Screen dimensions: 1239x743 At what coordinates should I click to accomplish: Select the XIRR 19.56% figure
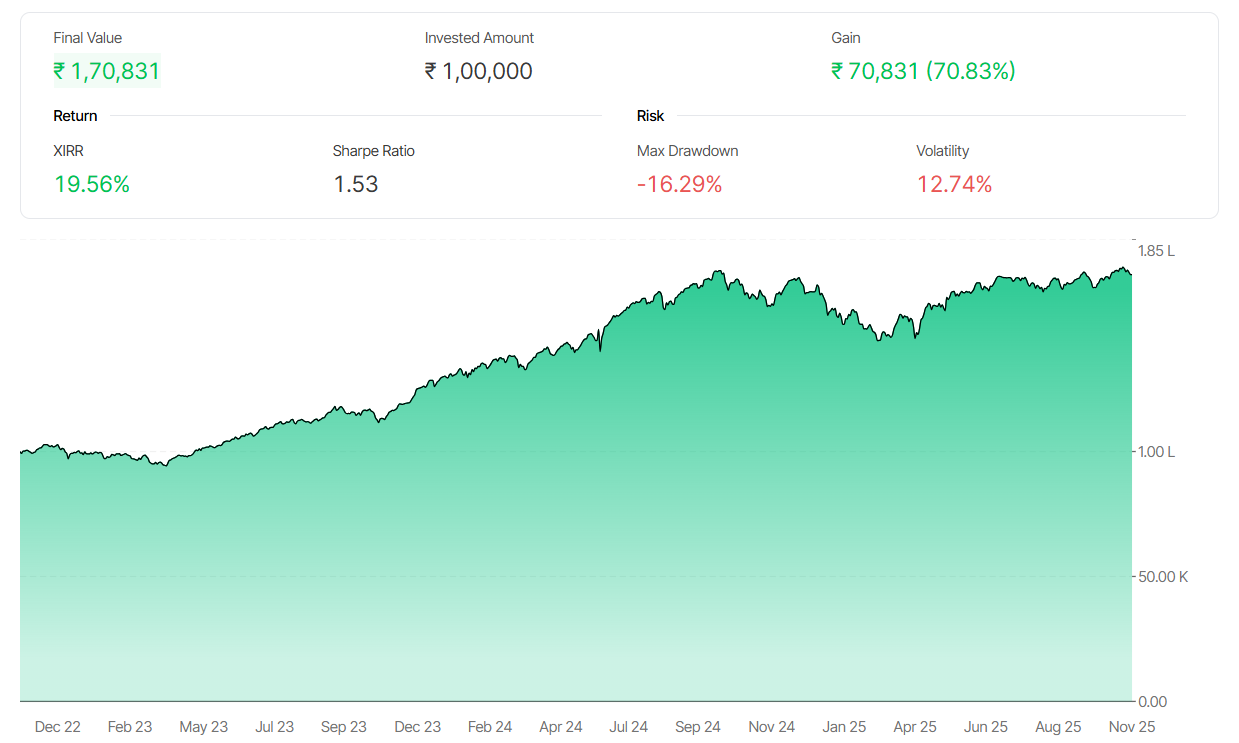[92, 184]
